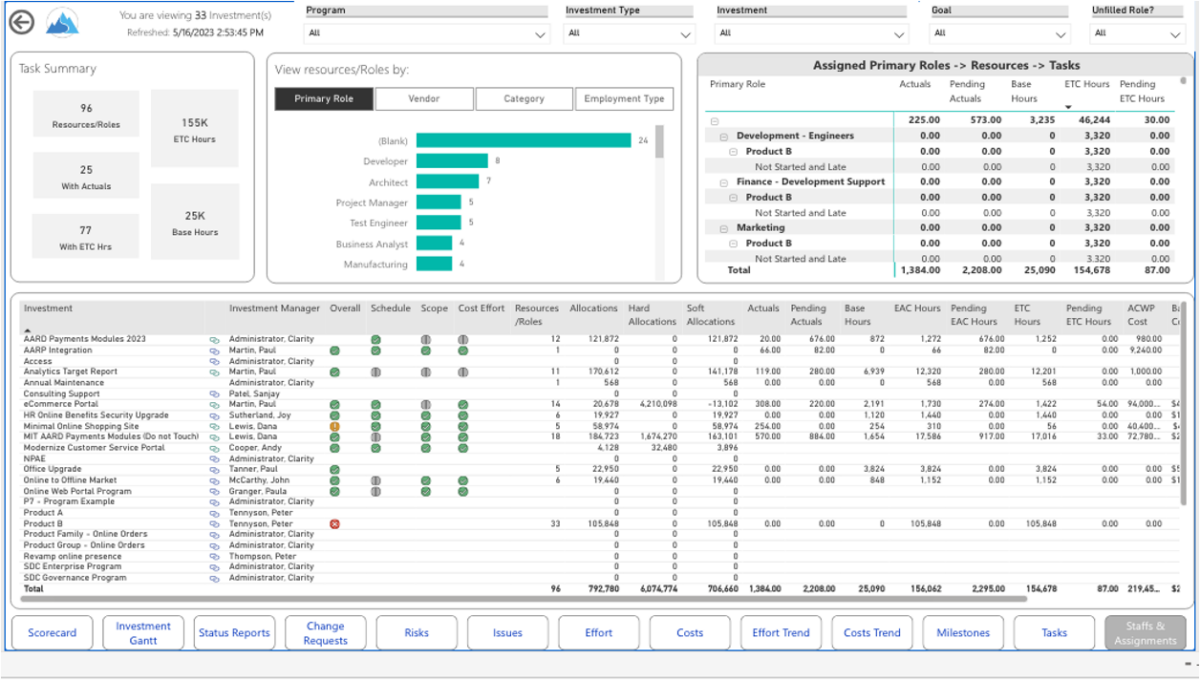Open the Milestones page

963,633
